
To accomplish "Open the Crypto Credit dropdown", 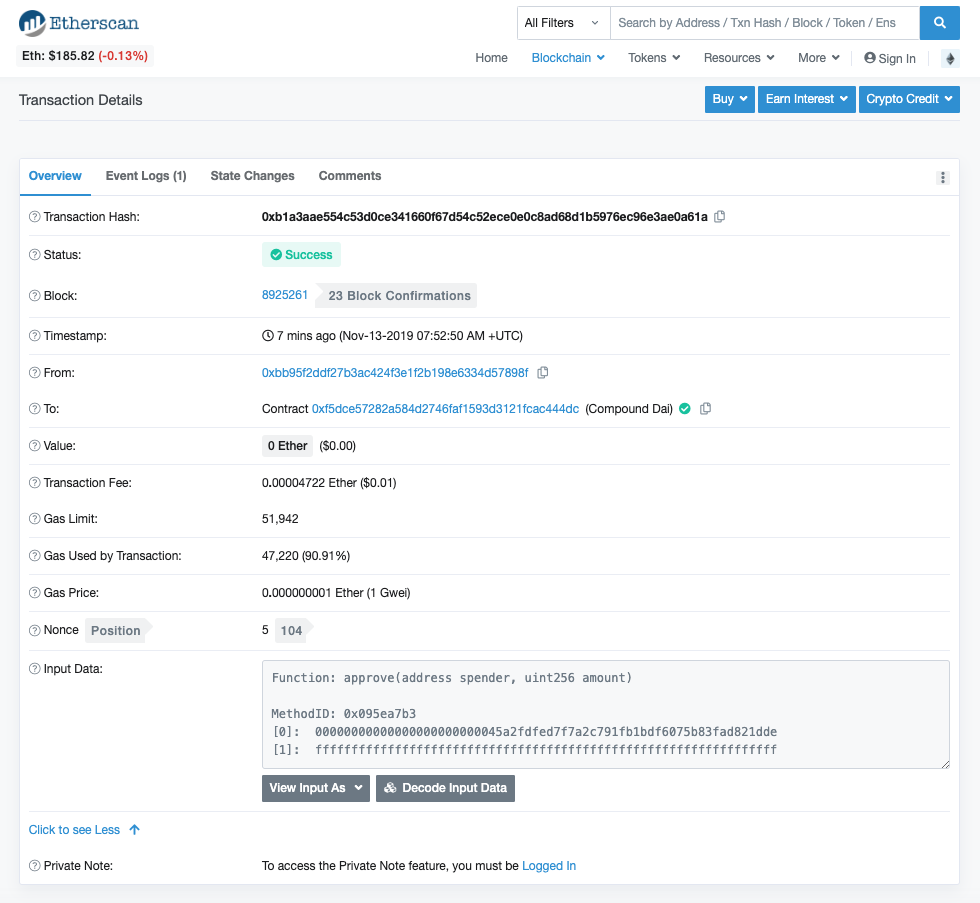I will tap(909, 99).
